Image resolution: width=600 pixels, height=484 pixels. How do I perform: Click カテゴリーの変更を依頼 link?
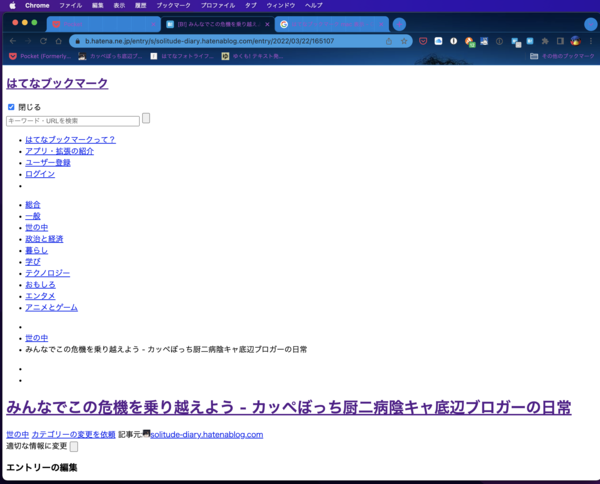pos(73,435)
